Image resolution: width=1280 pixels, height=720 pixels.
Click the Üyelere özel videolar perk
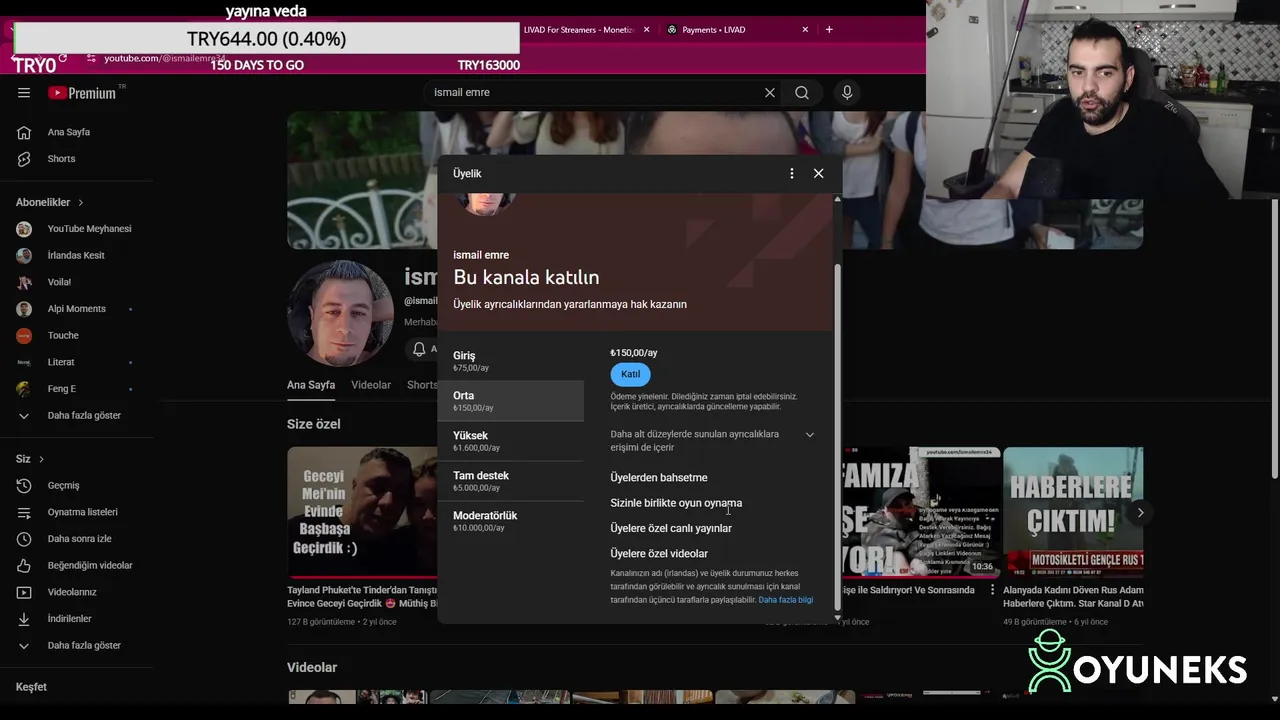(x=659, y=554)
